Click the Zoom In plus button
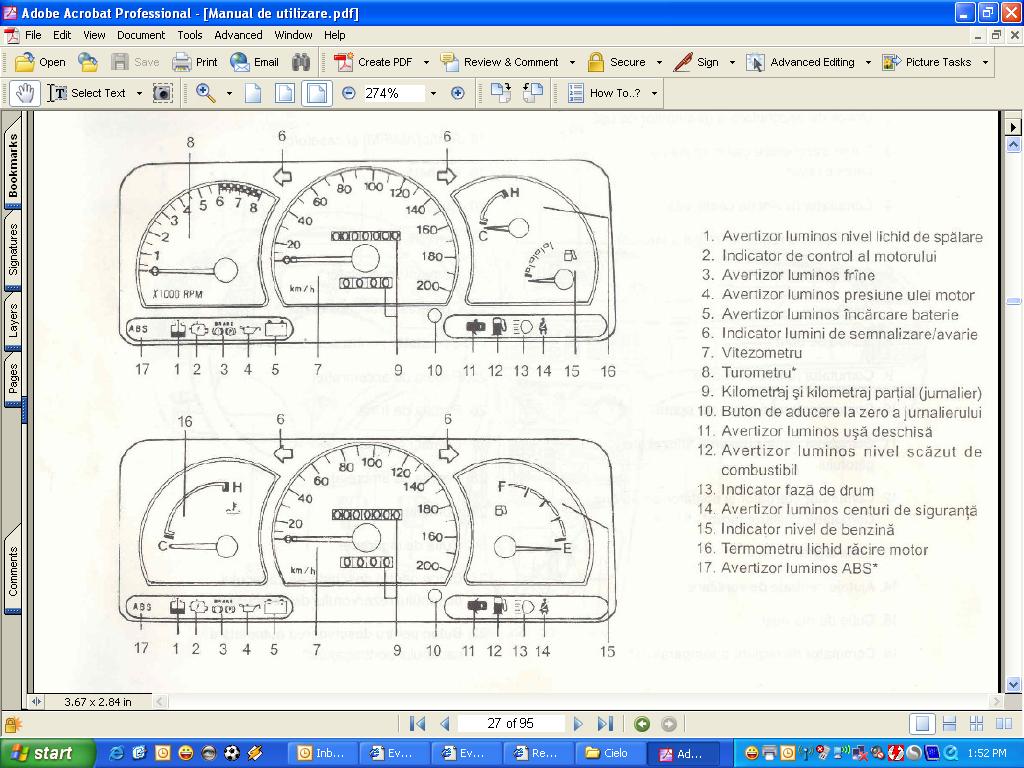This screenshot has width=1024, height=768. (x=458, y=93)
